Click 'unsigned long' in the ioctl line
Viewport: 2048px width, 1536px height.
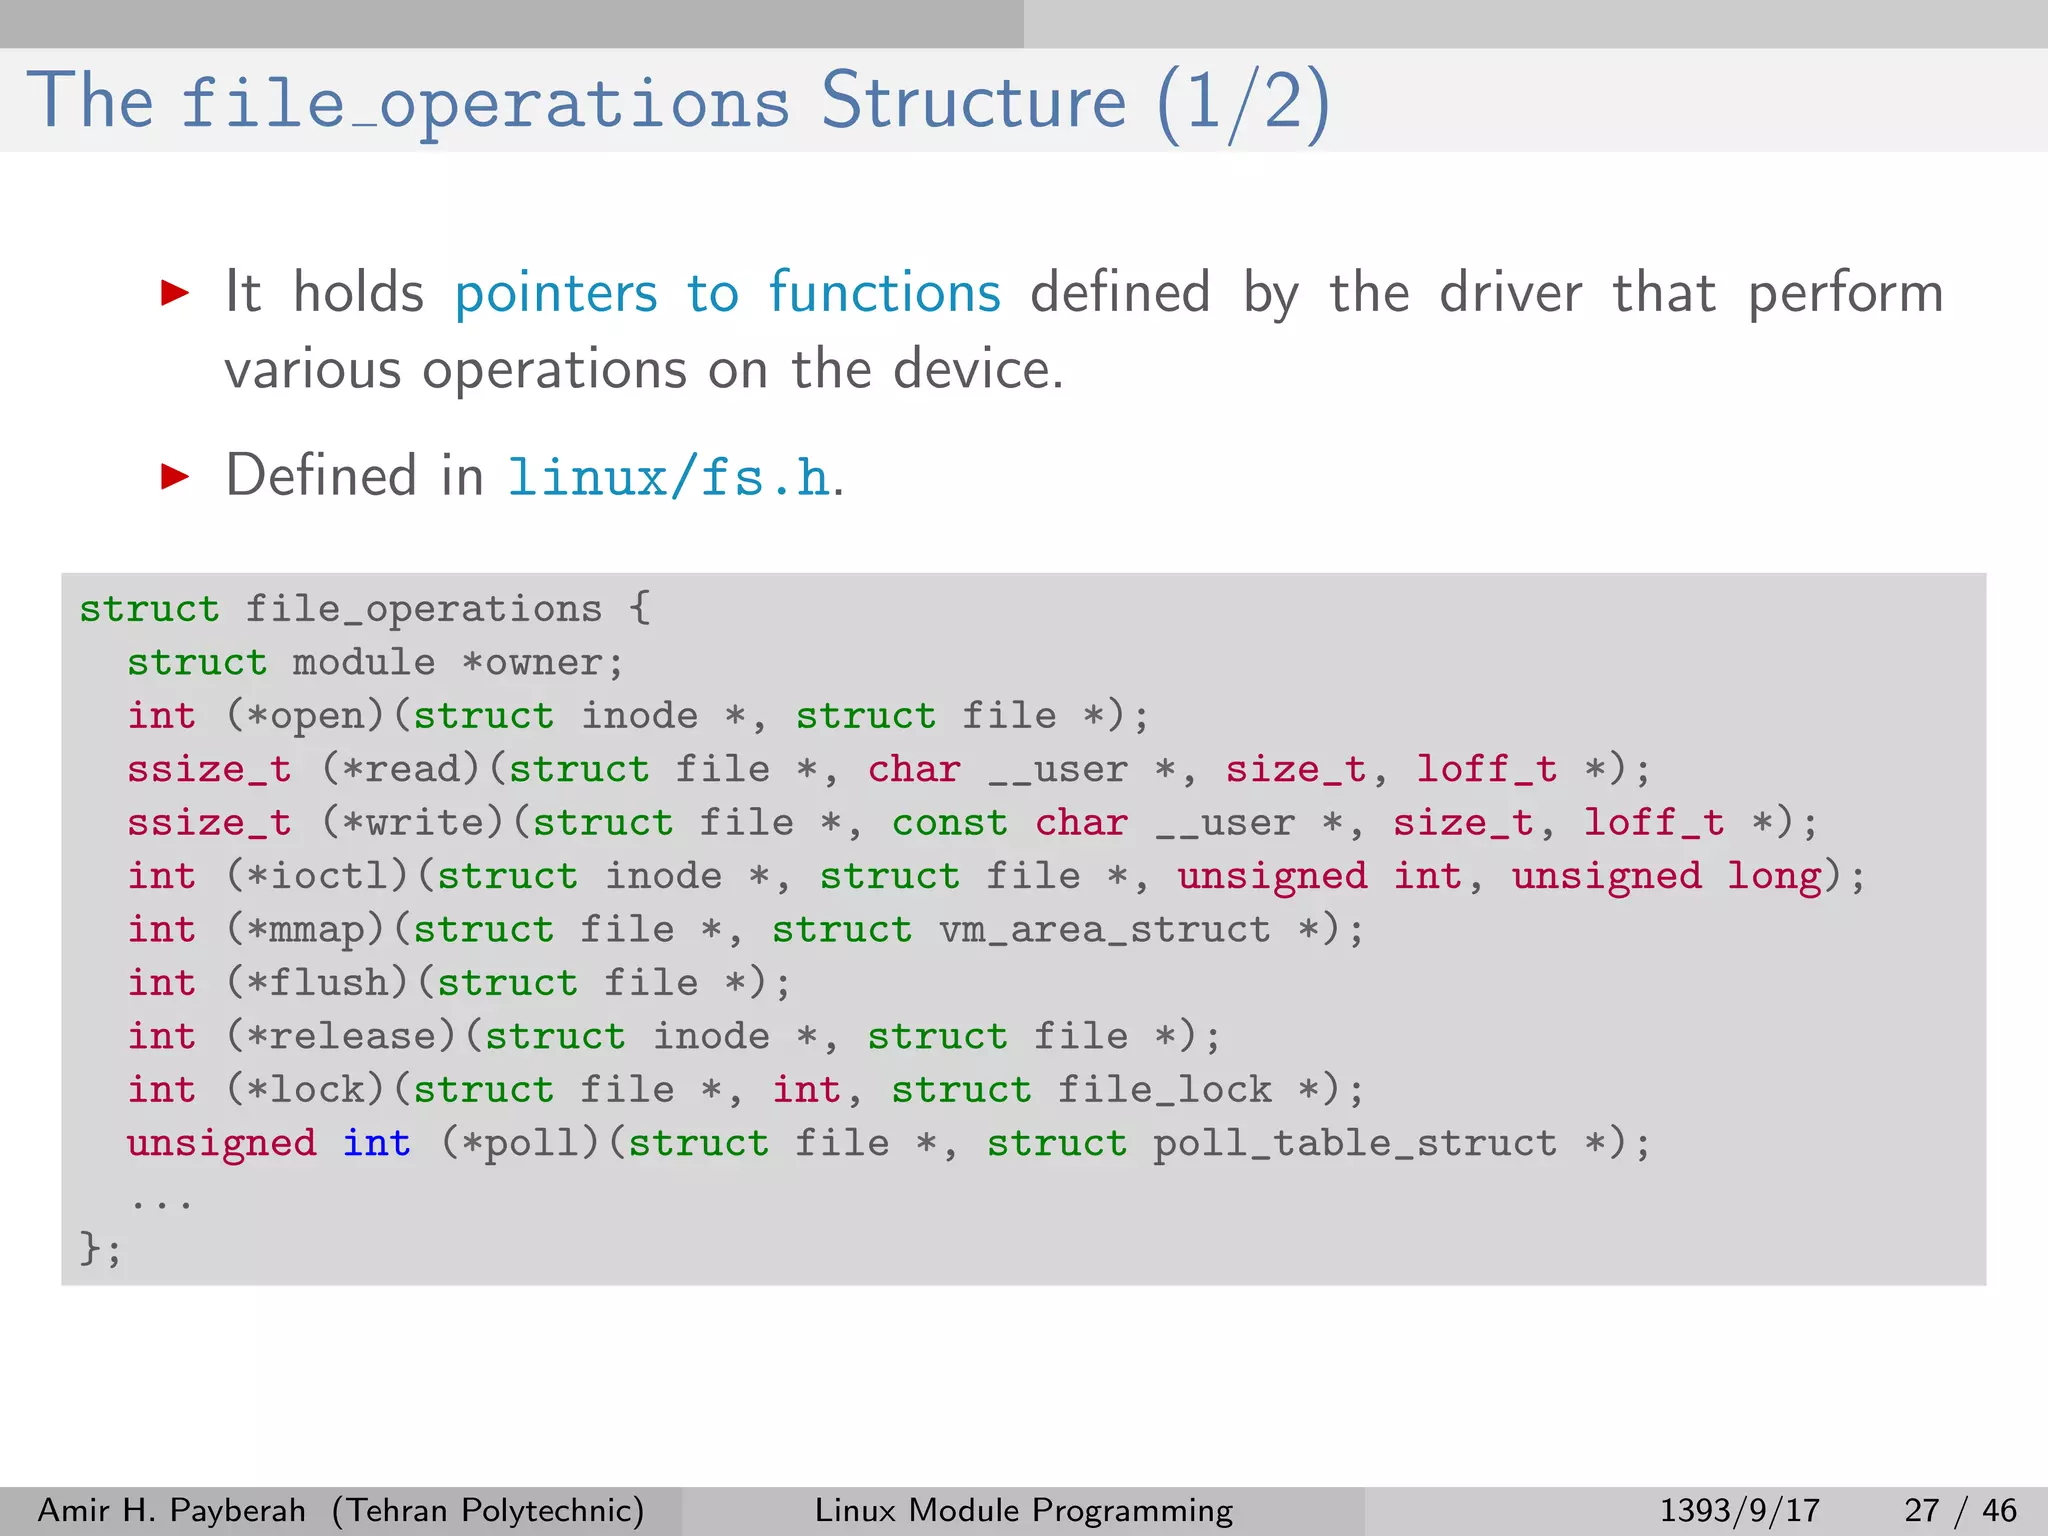click(1667, 877)
